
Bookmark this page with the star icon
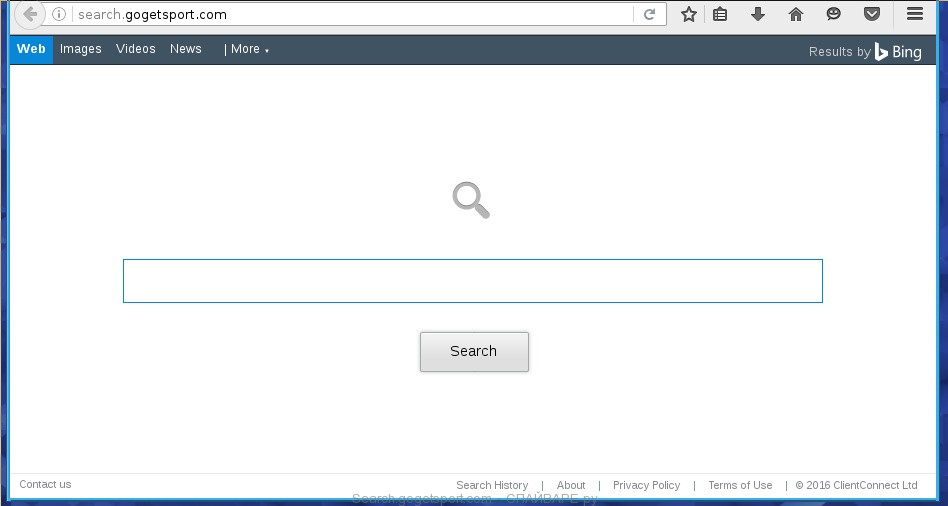[688, 14]
